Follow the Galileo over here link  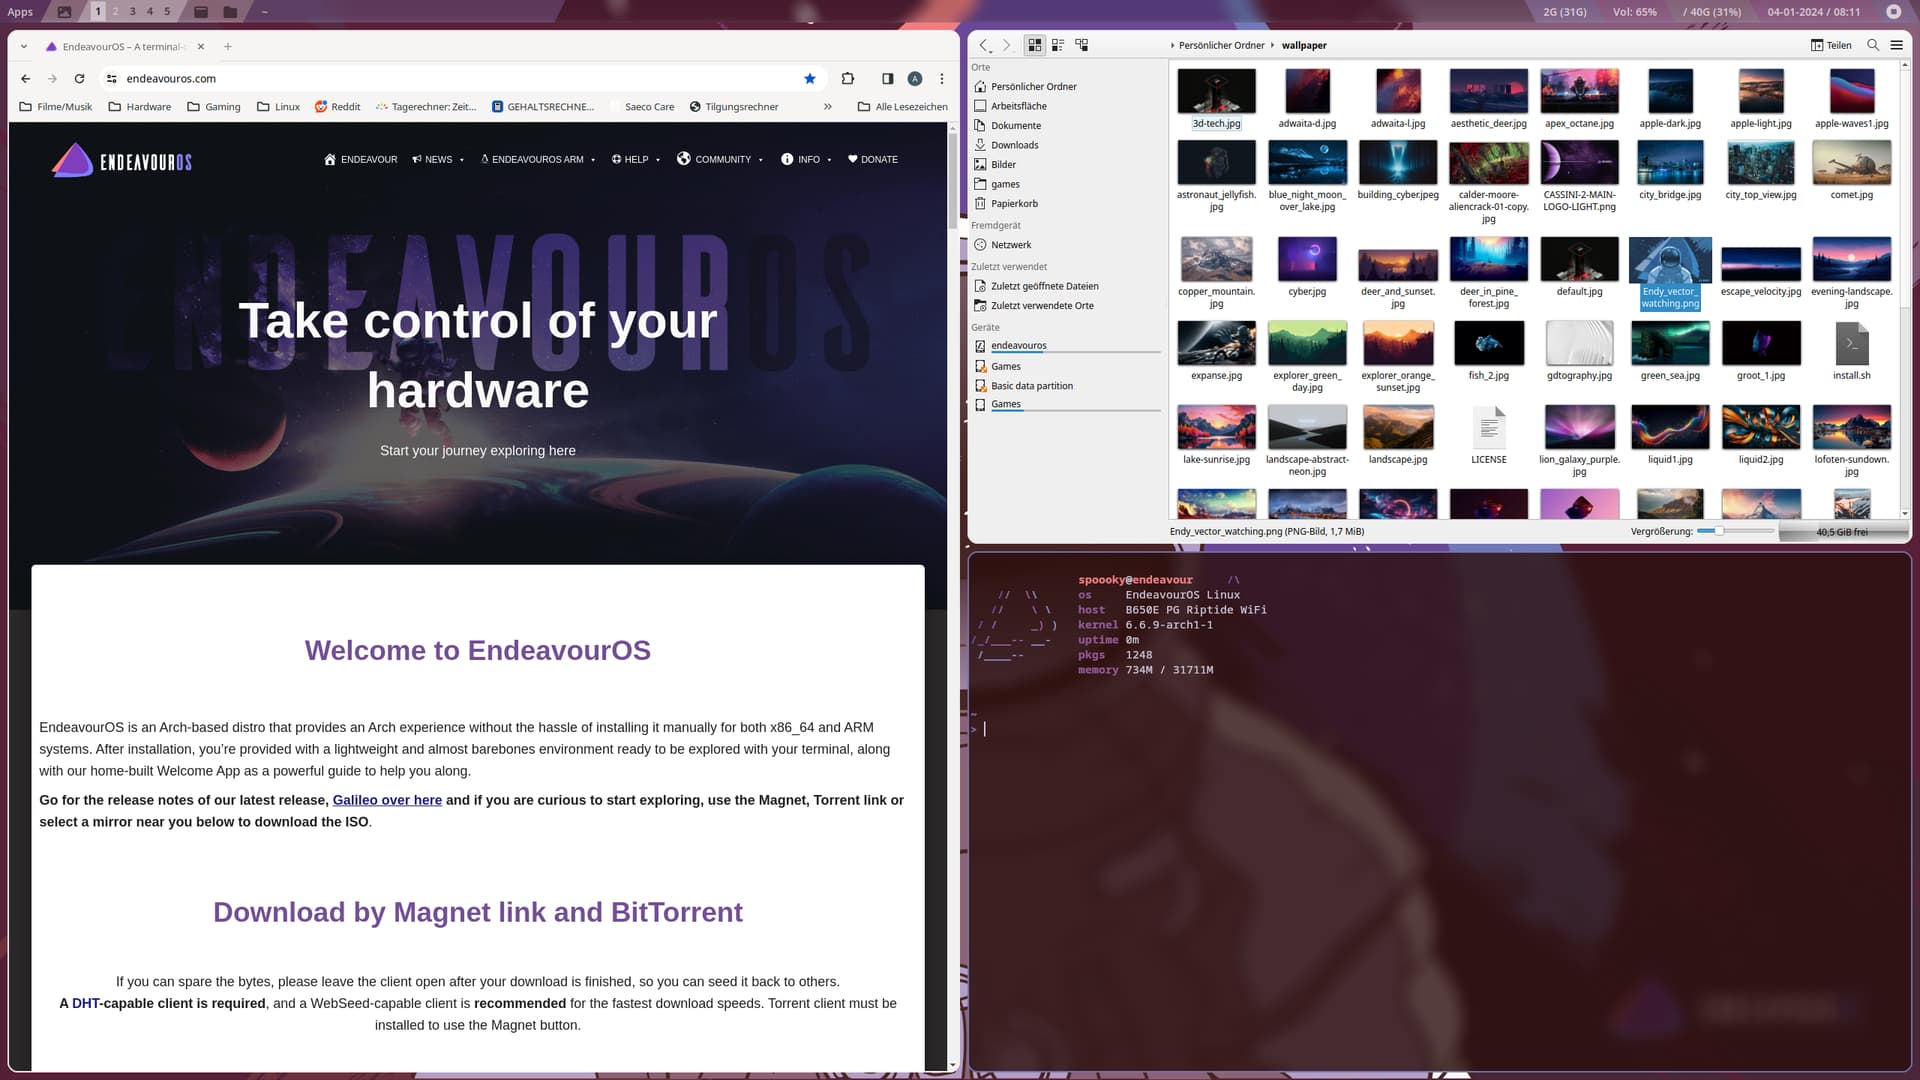tap(387, 800)
